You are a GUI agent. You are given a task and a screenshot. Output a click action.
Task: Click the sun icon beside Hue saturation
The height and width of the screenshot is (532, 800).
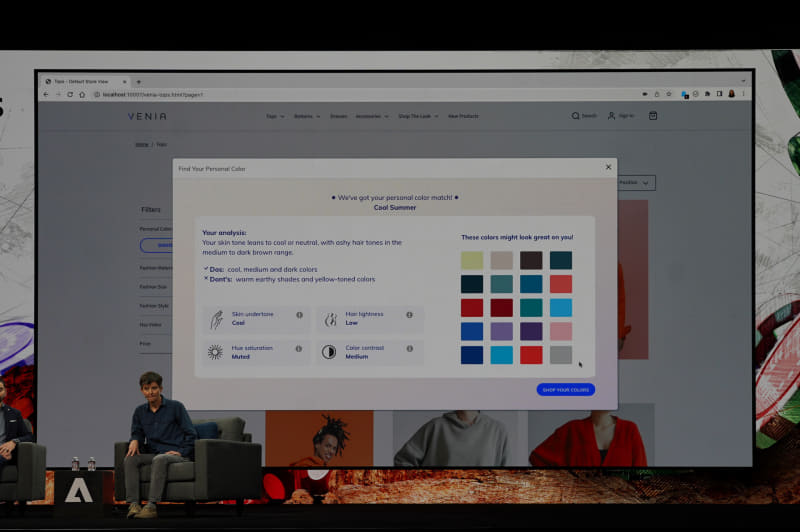215,352
